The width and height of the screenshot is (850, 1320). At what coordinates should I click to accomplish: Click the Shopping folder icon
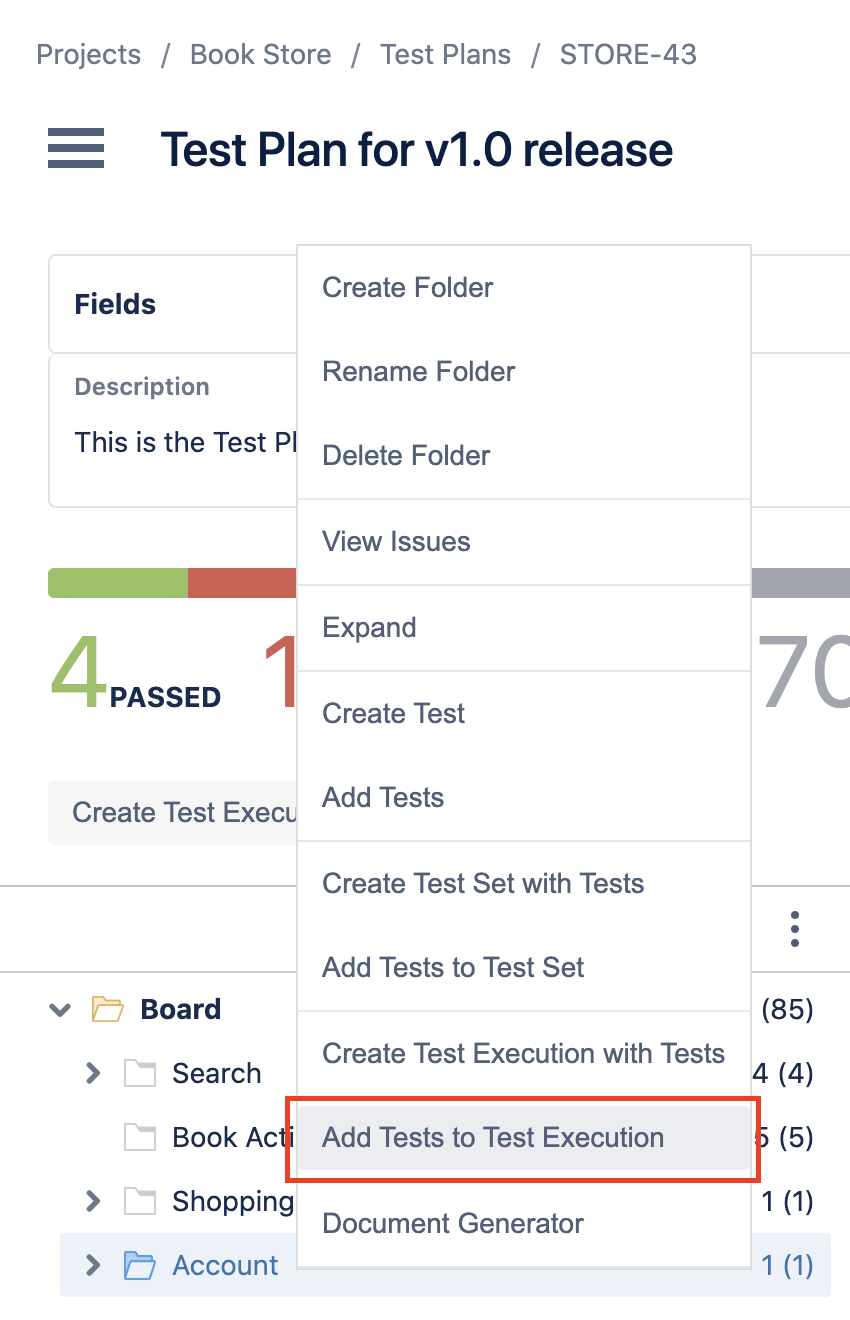(140, 1201)
